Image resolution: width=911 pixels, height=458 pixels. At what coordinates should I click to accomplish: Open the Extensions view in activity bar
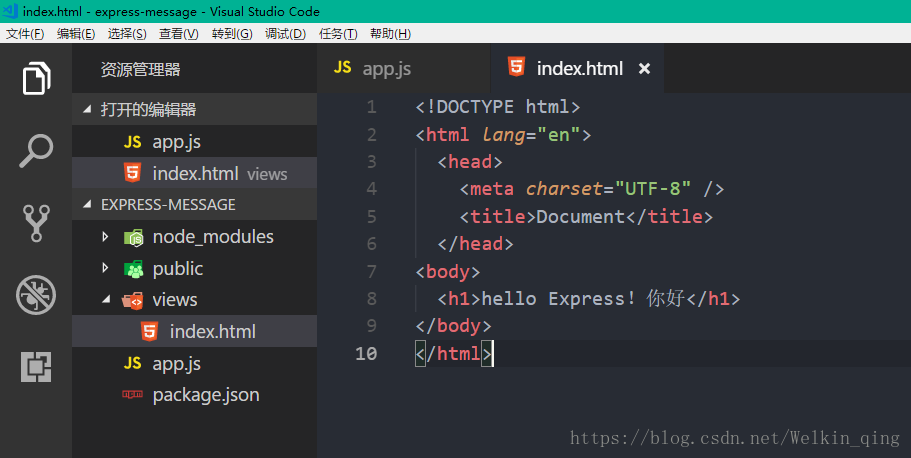(36, 367)
